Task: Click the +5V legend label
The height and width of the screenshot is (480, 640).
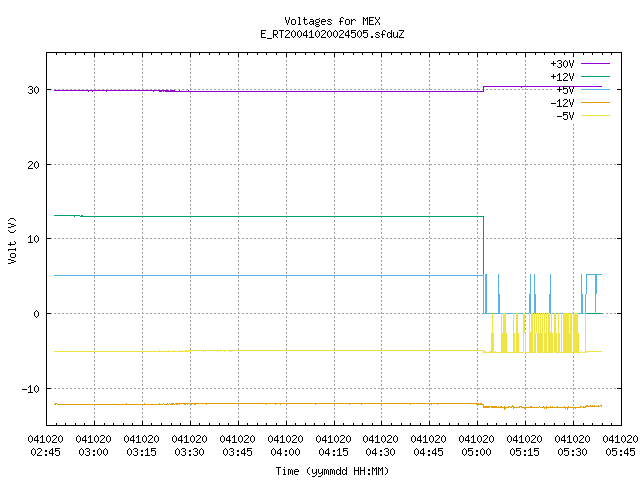Action: 565,90
